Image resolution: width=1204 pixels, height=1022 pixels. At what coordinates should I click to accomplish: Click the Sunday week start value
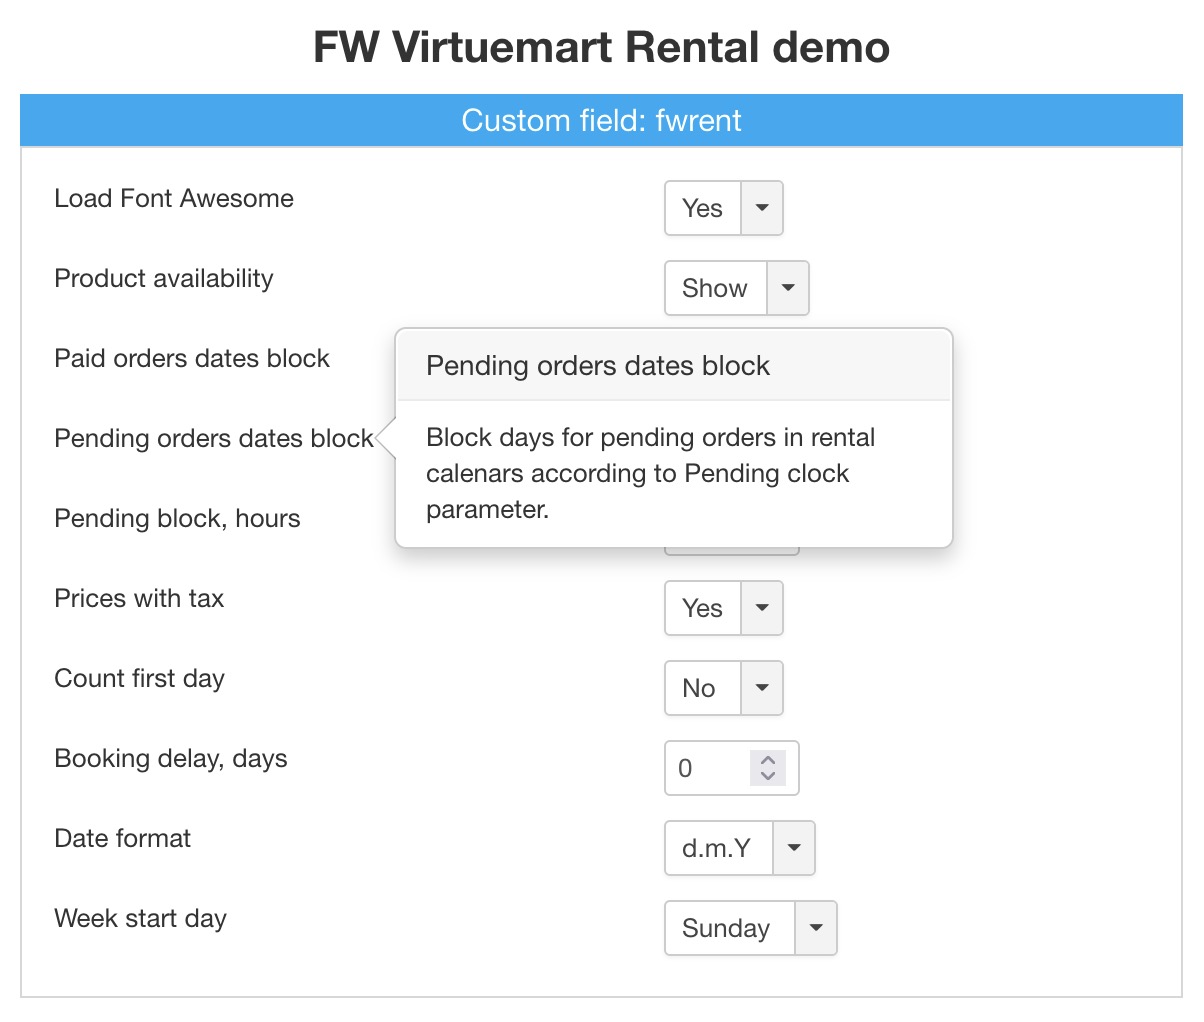point(727,928)
